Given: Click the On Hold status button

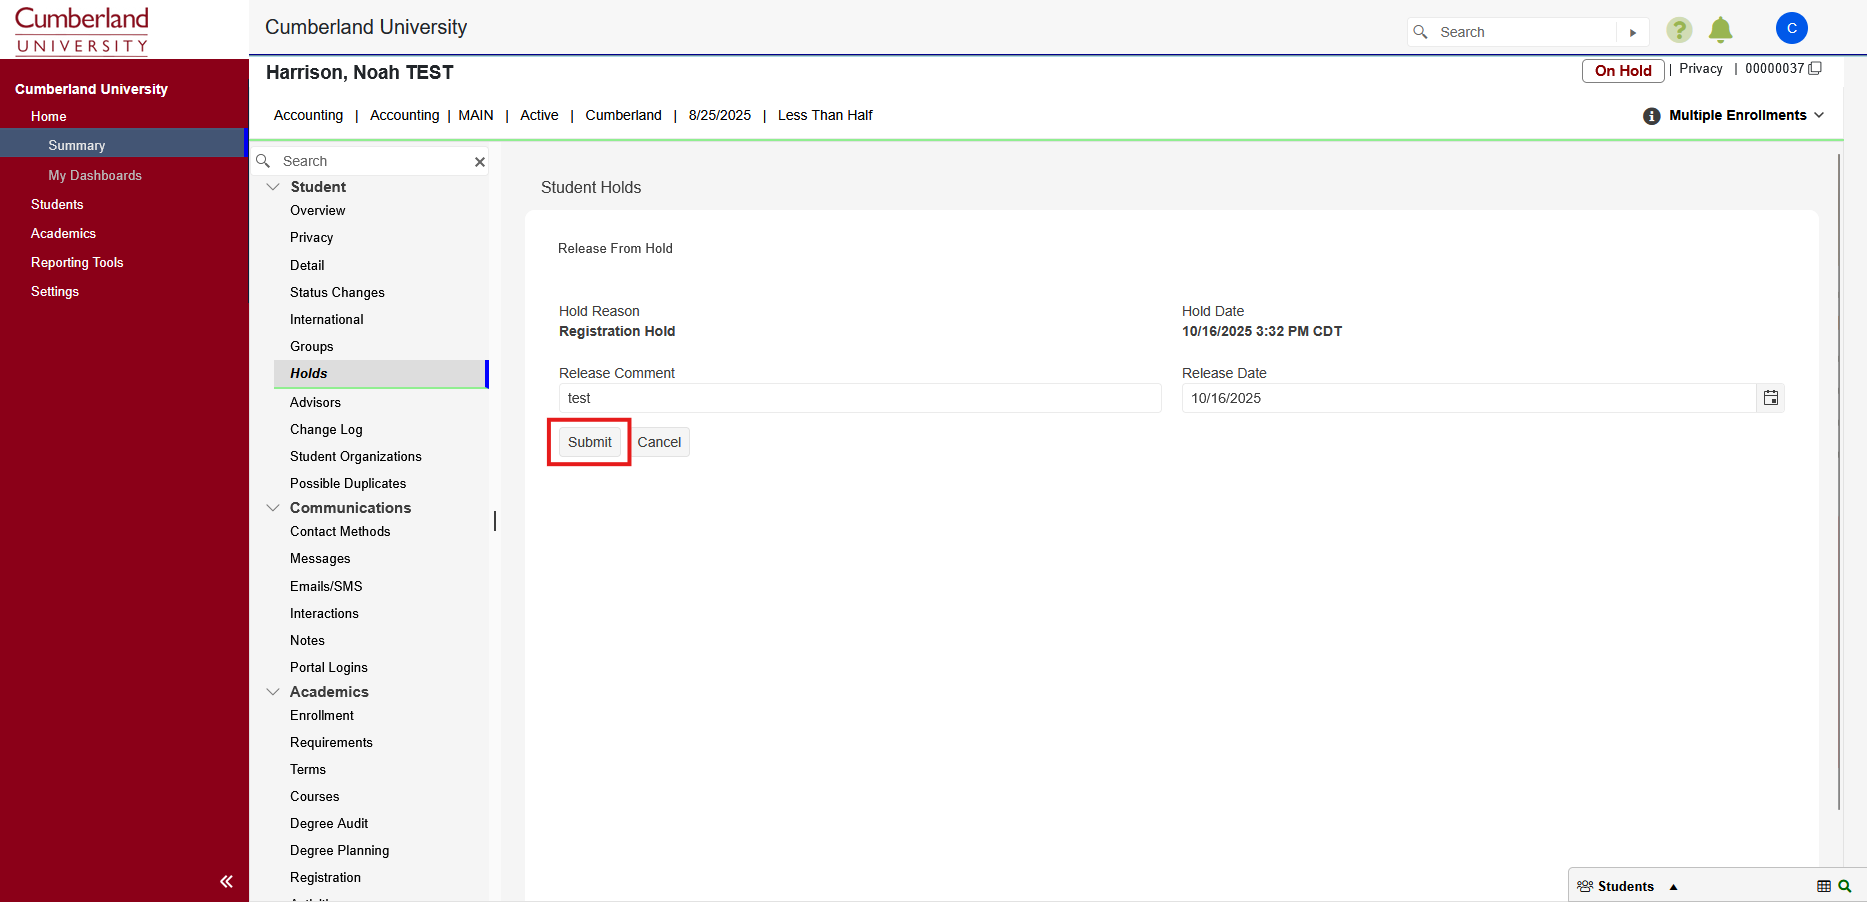Looking at the screenshot, I should [x=1623, y=71].
